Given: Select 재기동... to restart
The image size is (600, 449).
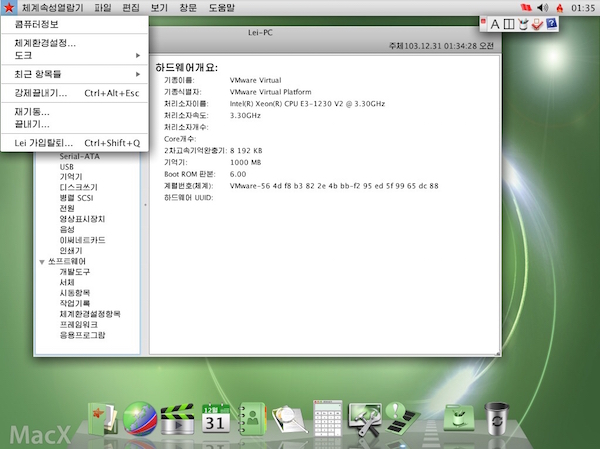Looking at the screenshot, I should 75,112.
